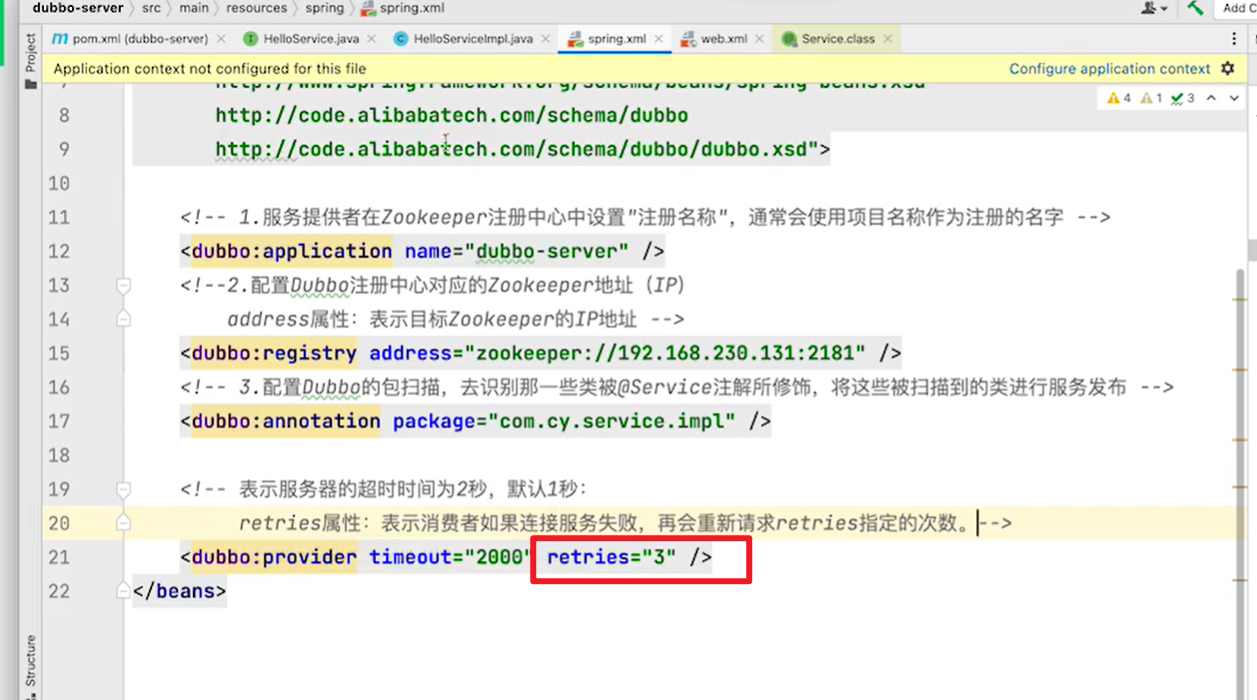Screen dimensions: 1257x700
Task: Collapse comment fold marker on line 13
Action: point(123,286)
